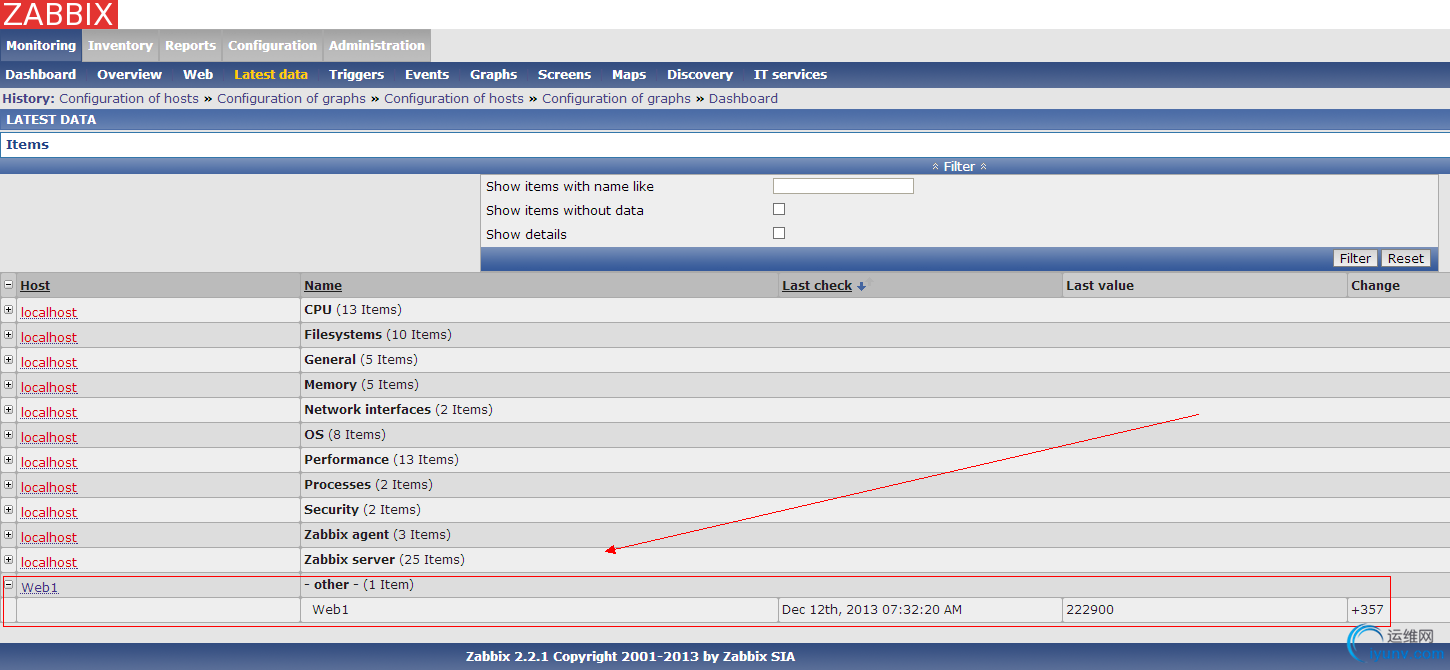Viewport: 1450px width, 670px height.
Task: Go to IT services submenu
Action: pyautogui.click(x=790, y=75)
